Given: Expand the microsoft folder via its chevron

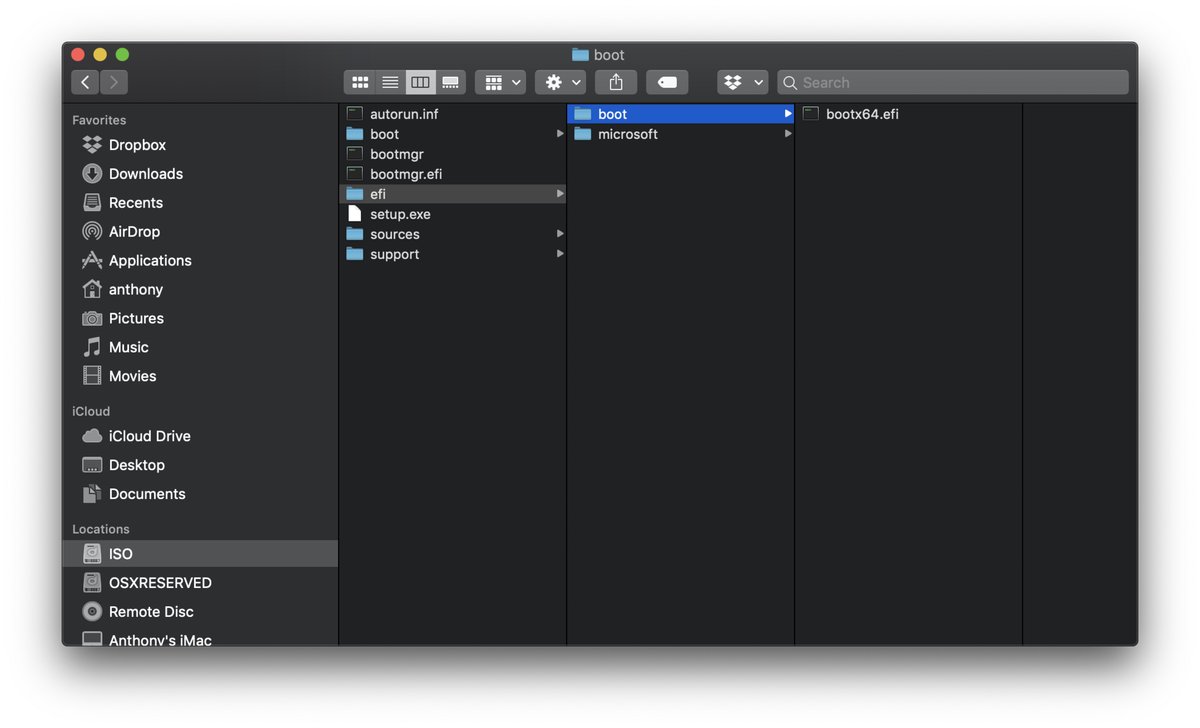Looking at the screenshot, I should [x=788, y=133].
